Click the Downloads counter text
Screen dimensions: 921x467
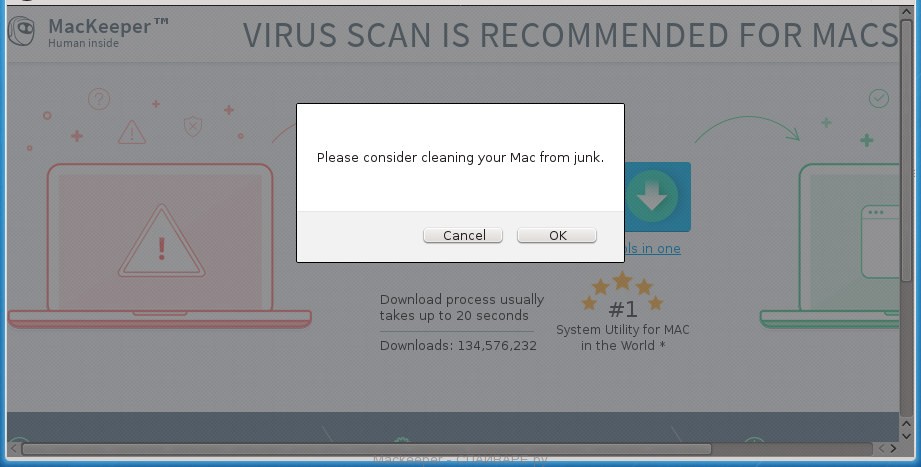(x=458, y=345)
